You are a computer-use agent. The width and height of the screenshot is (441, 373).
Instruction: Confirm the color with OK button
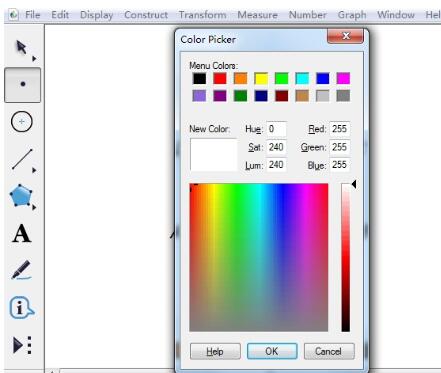pos(272,351)
